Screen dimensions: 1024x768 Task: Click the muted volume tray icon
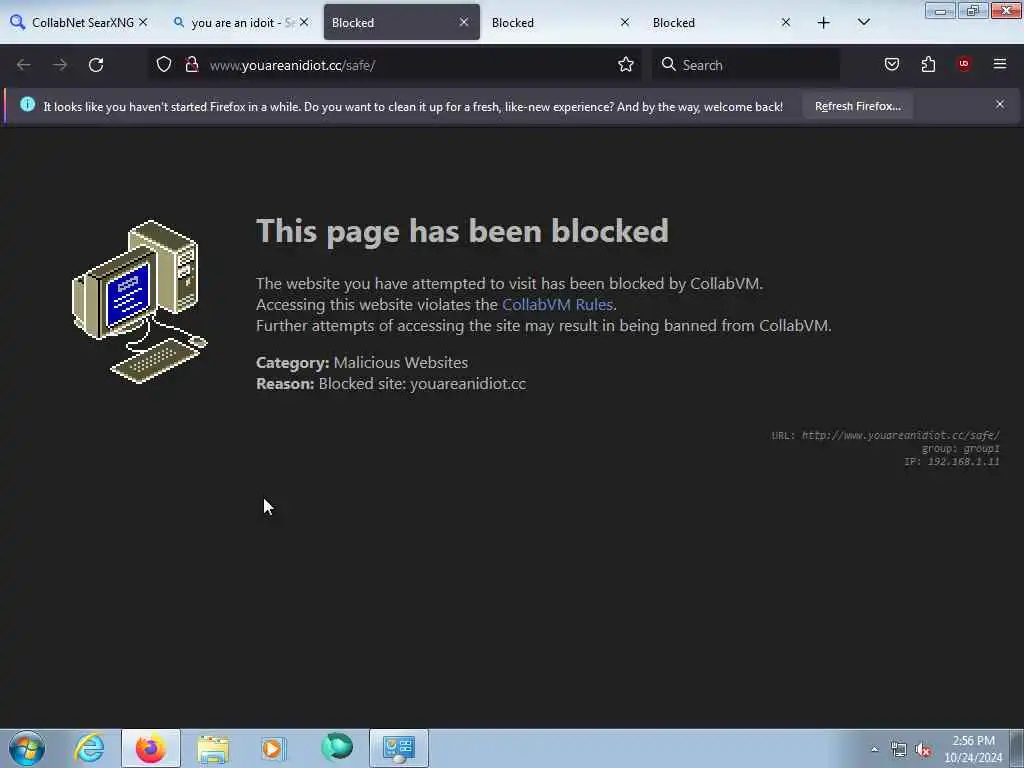tap(923, 750)
